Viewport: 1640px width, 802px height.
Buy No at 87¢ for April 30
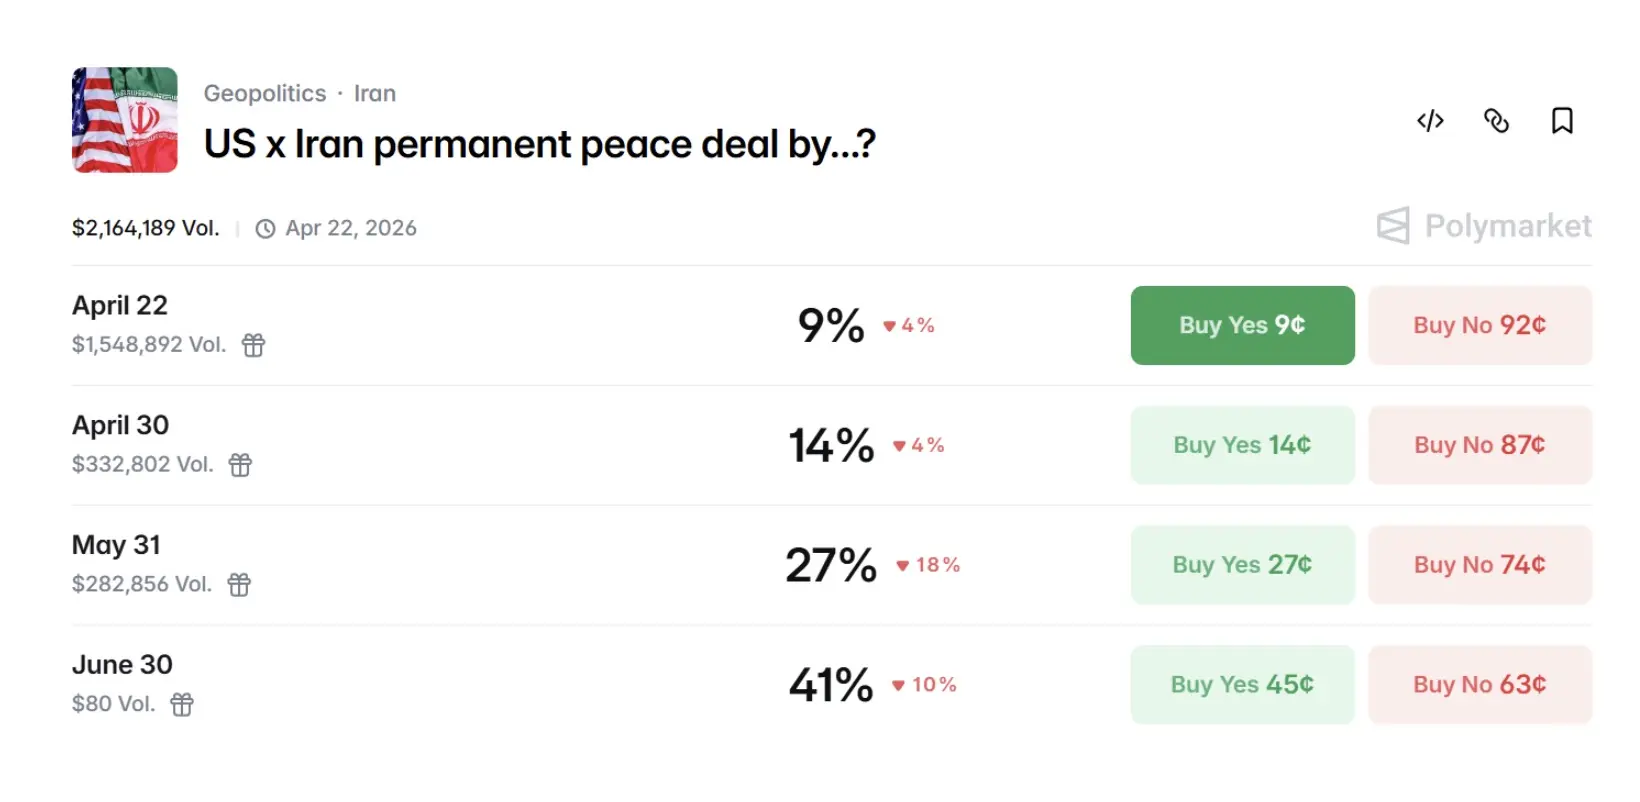1479,445
